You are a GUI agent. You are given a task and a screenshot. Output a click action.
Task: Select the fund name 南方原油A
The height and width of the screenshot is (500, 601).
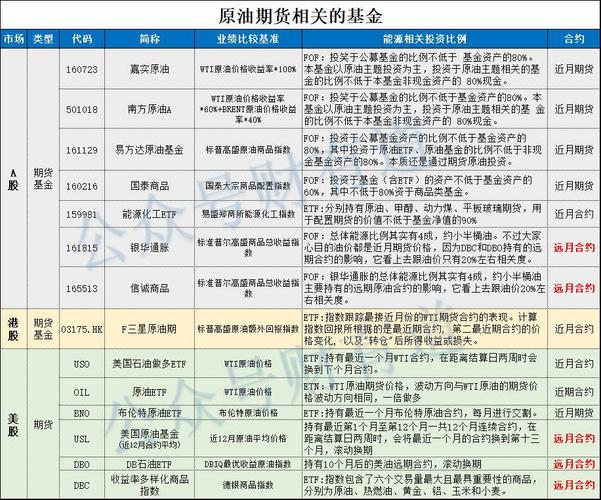pyautogui.click(x=149, y=109)
